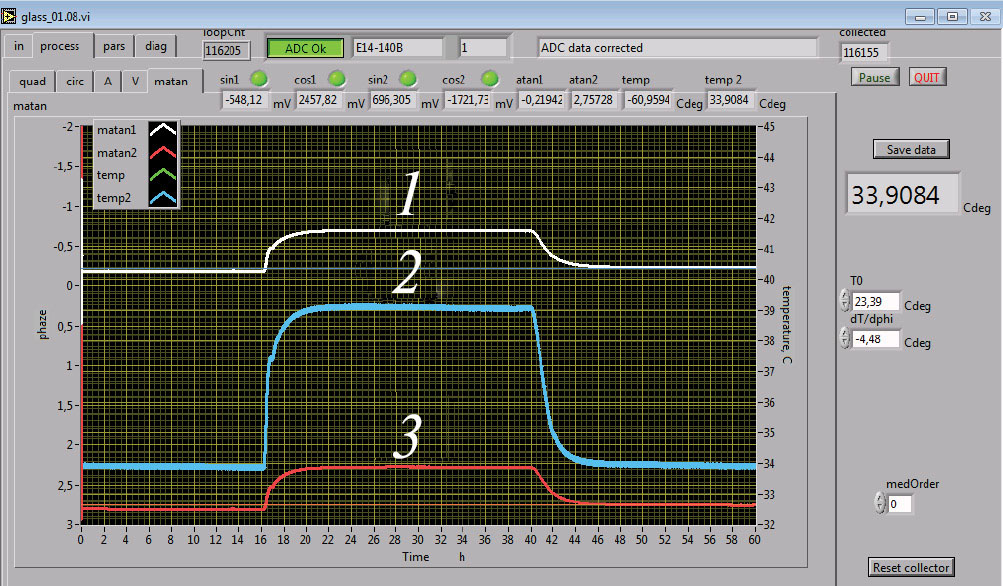The width and height of the screenshot is (1003, 586).
Task: Click the cos1 green LED indicator
Action: tap(337, 78)
